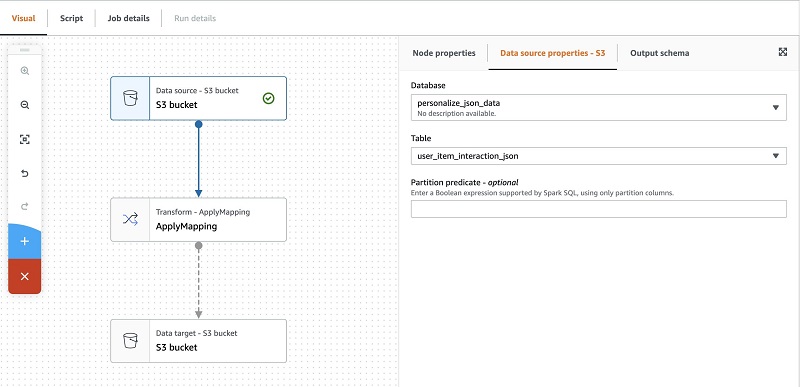Click the redo arrow icon
The height and width of the screenshot is (387, 800).
24,207
